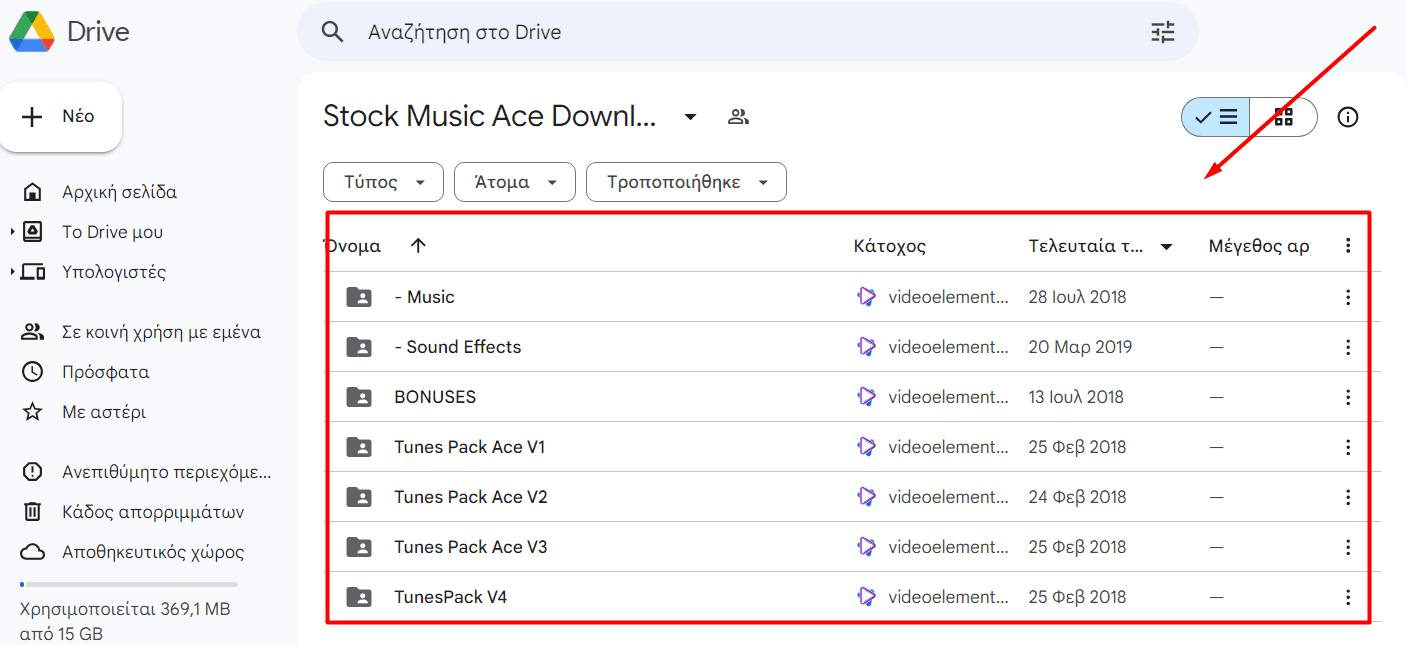Open the Άτομα filter dropdown
Viewport: 1407px width, 645px height.
point(515,182)
